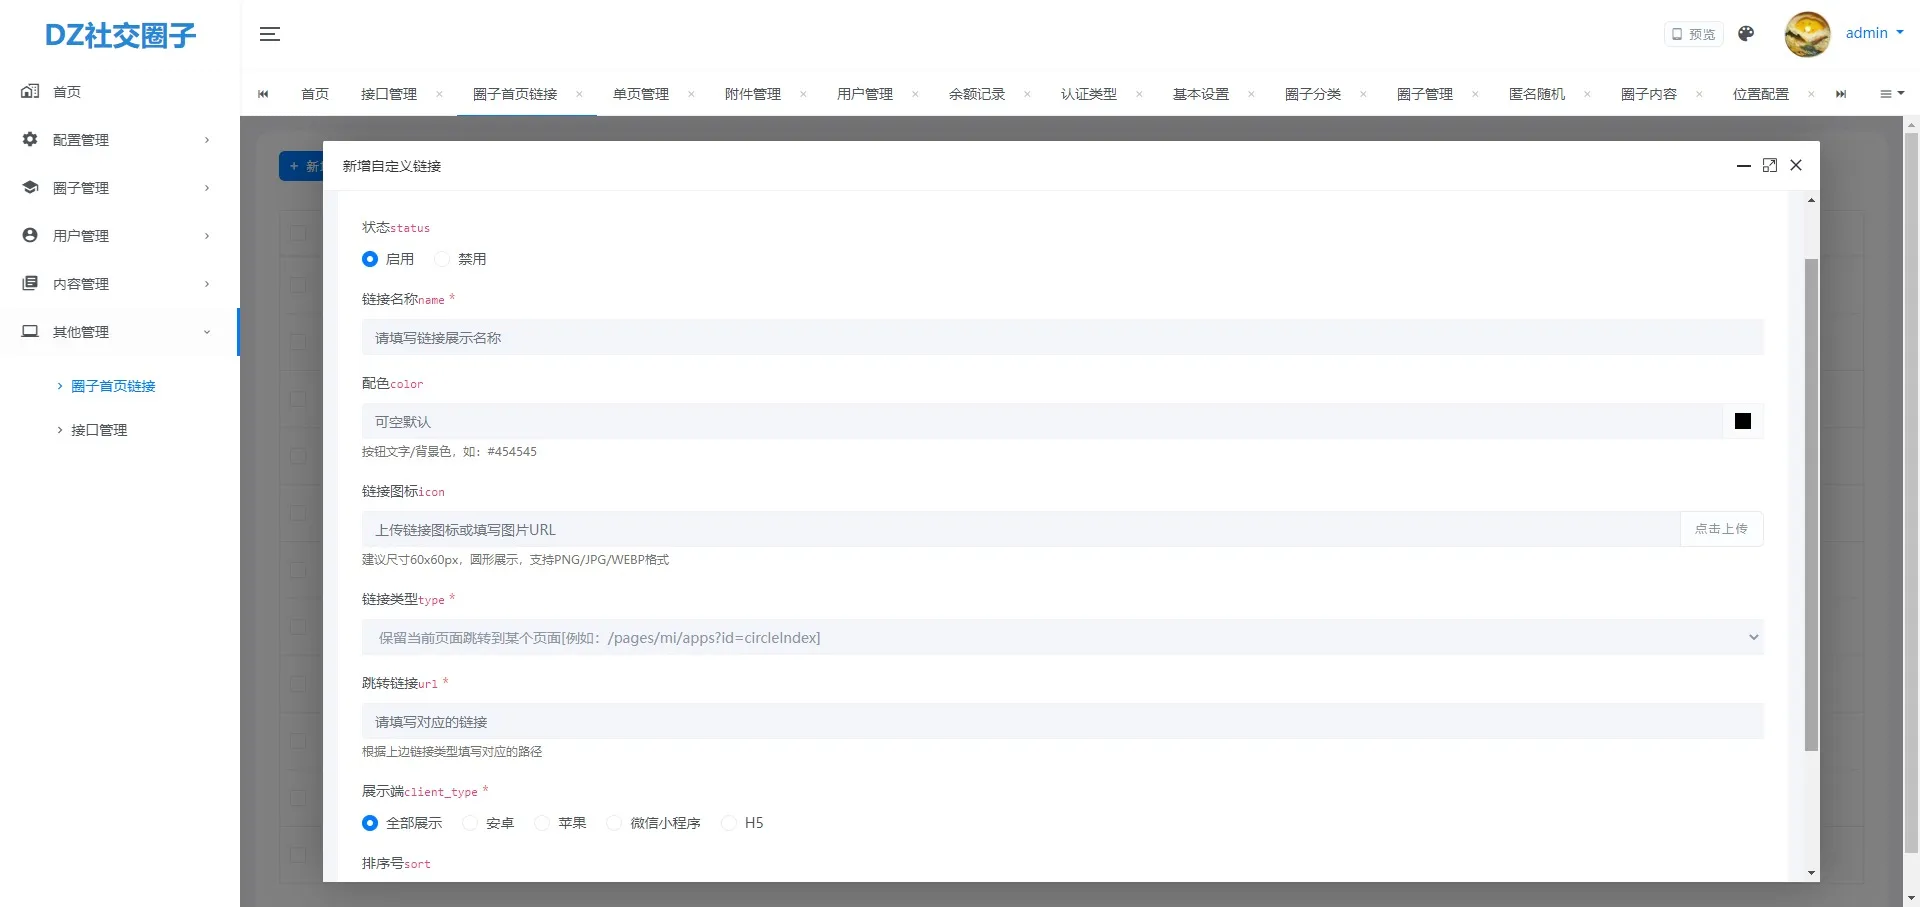
Task: Click the 点击上传 upload button
Action: tap(1721, 529)
